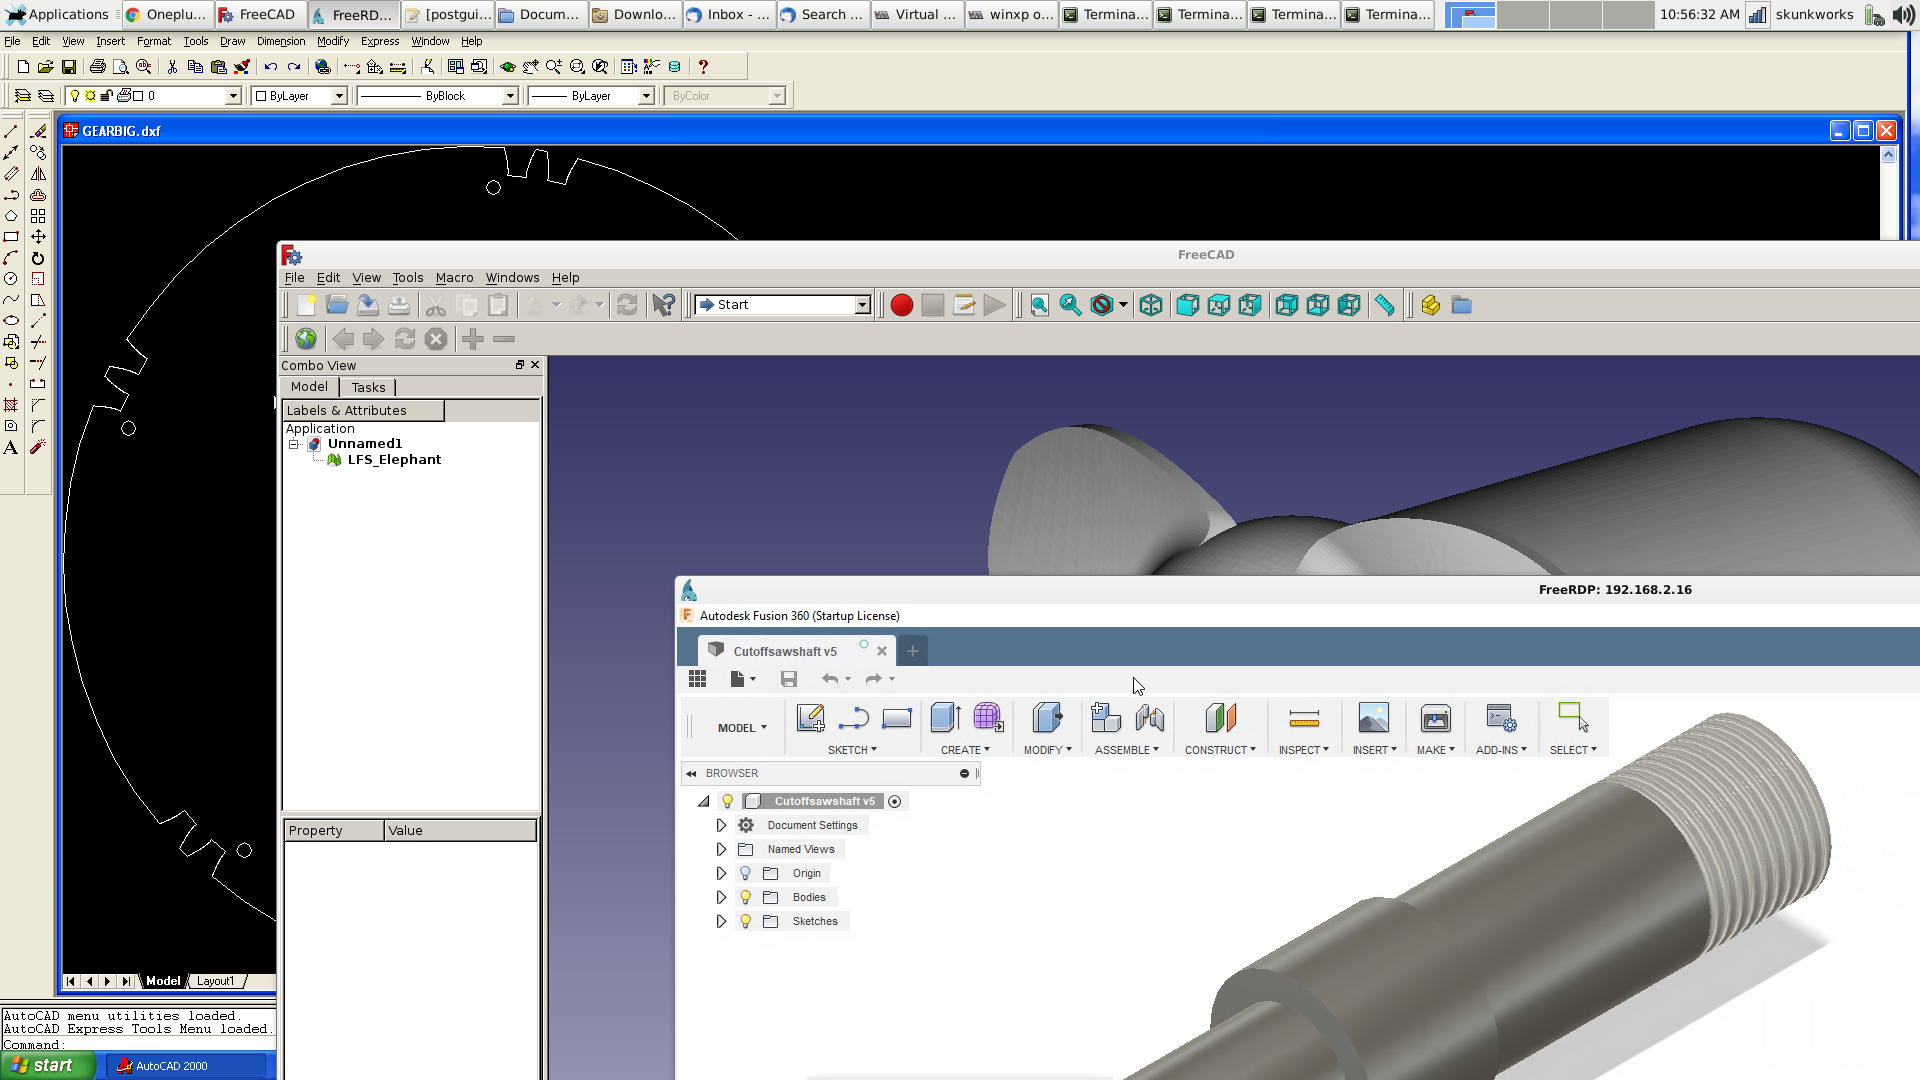This screenshot has height=1080, width=1920.
Task: Collapse Unnamed1 tree in FreeCAD
Action: click(x=294, y=444)
